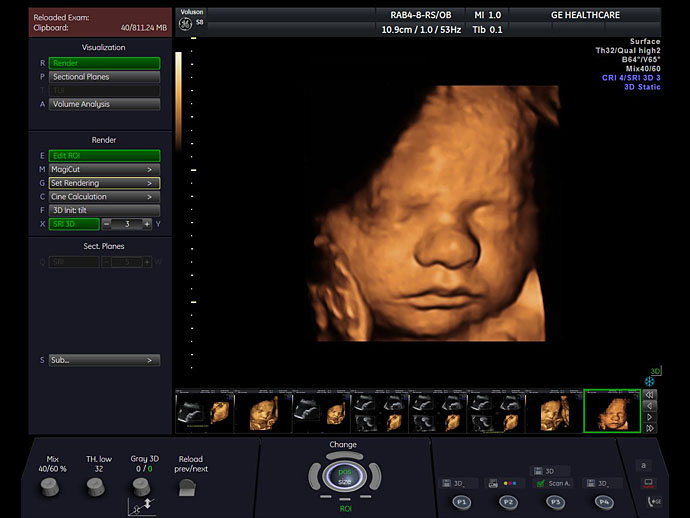Image resolution: width=690 pixels, height=518 pixels.
Task: Click the Mix 40/60 % knob
Action: pyautogui.click(x=50, y=487)
